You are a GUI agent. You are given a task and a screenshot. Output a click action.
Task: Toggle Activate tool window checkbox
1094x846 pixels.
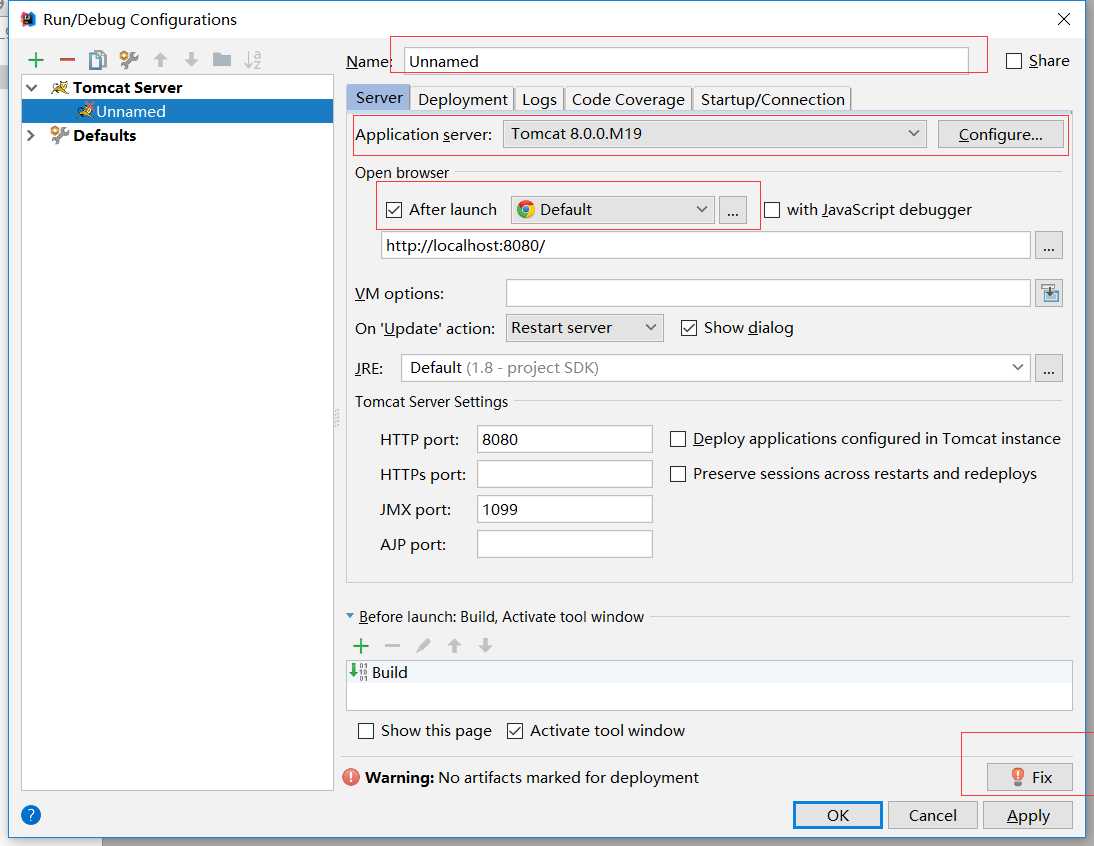515,731
